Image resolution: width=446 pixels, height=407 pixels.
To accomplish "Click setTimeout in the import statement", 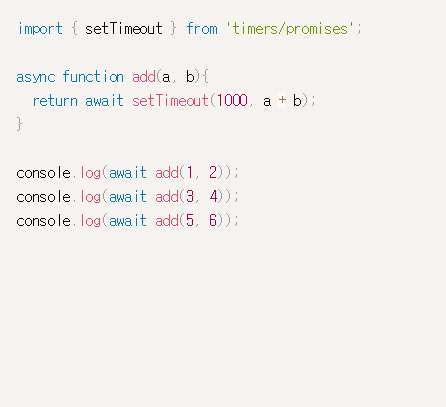I will coord(124,28).
